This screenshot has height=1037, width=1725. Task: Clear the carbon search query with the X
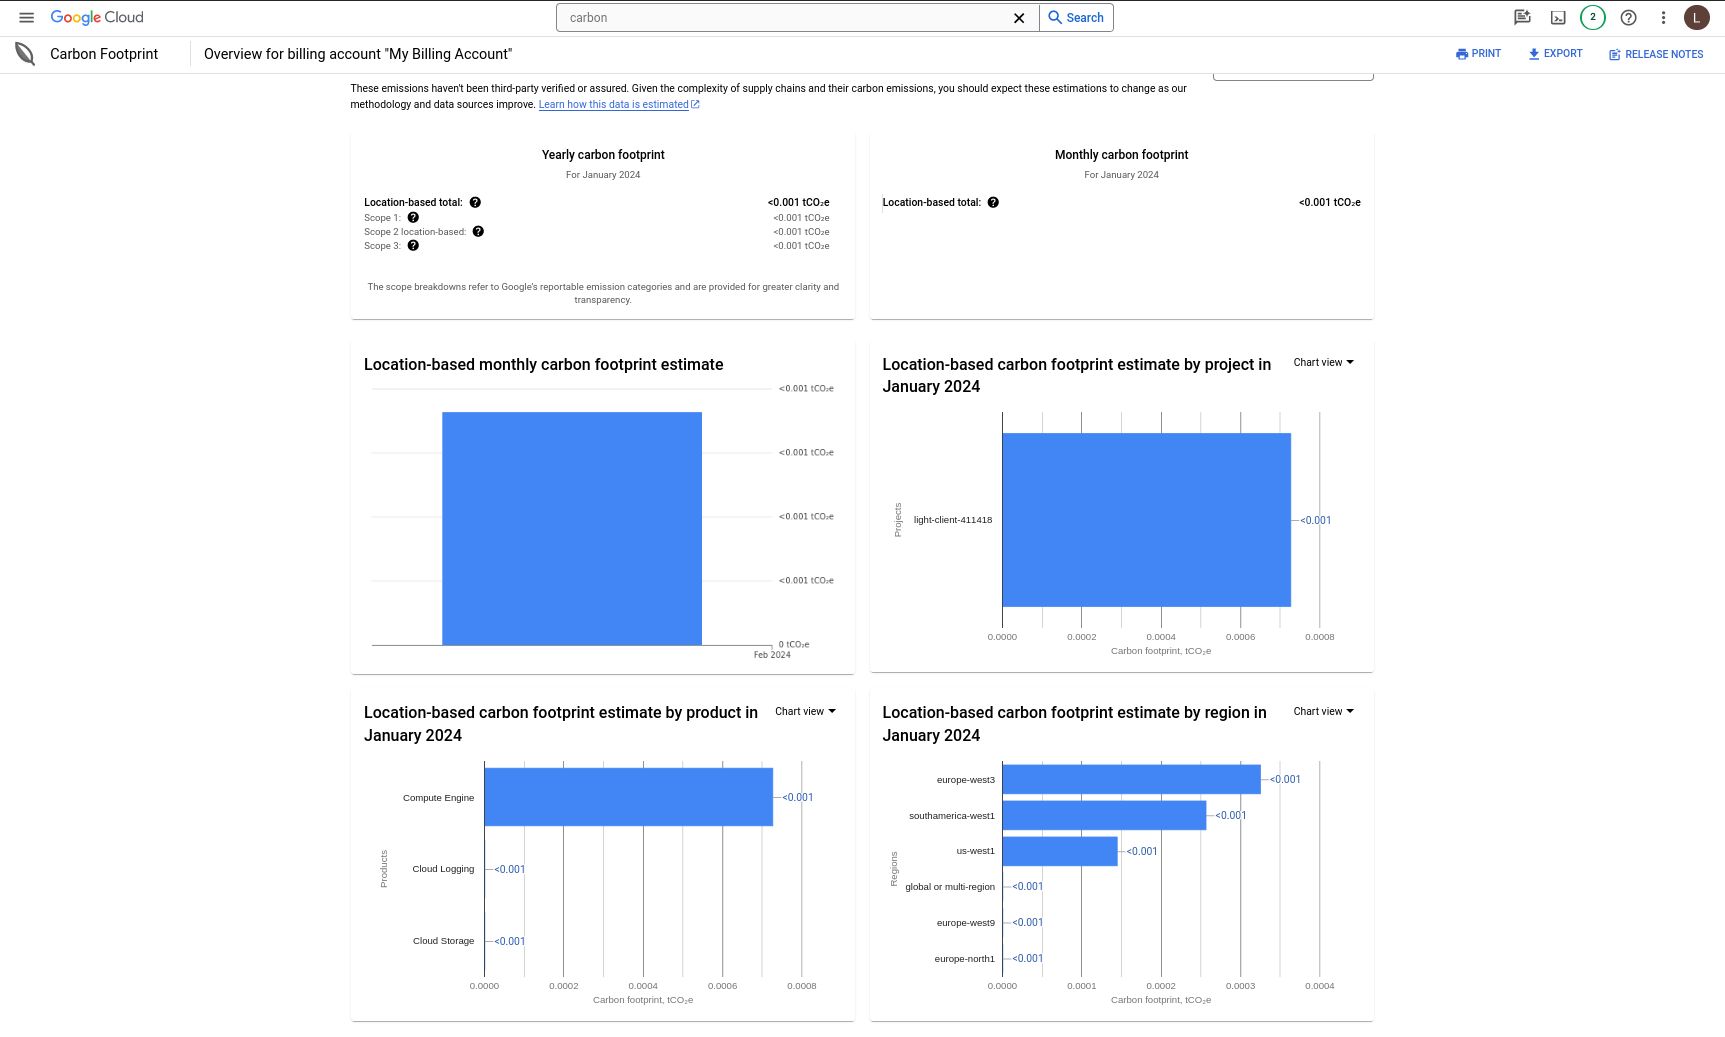1019,17
